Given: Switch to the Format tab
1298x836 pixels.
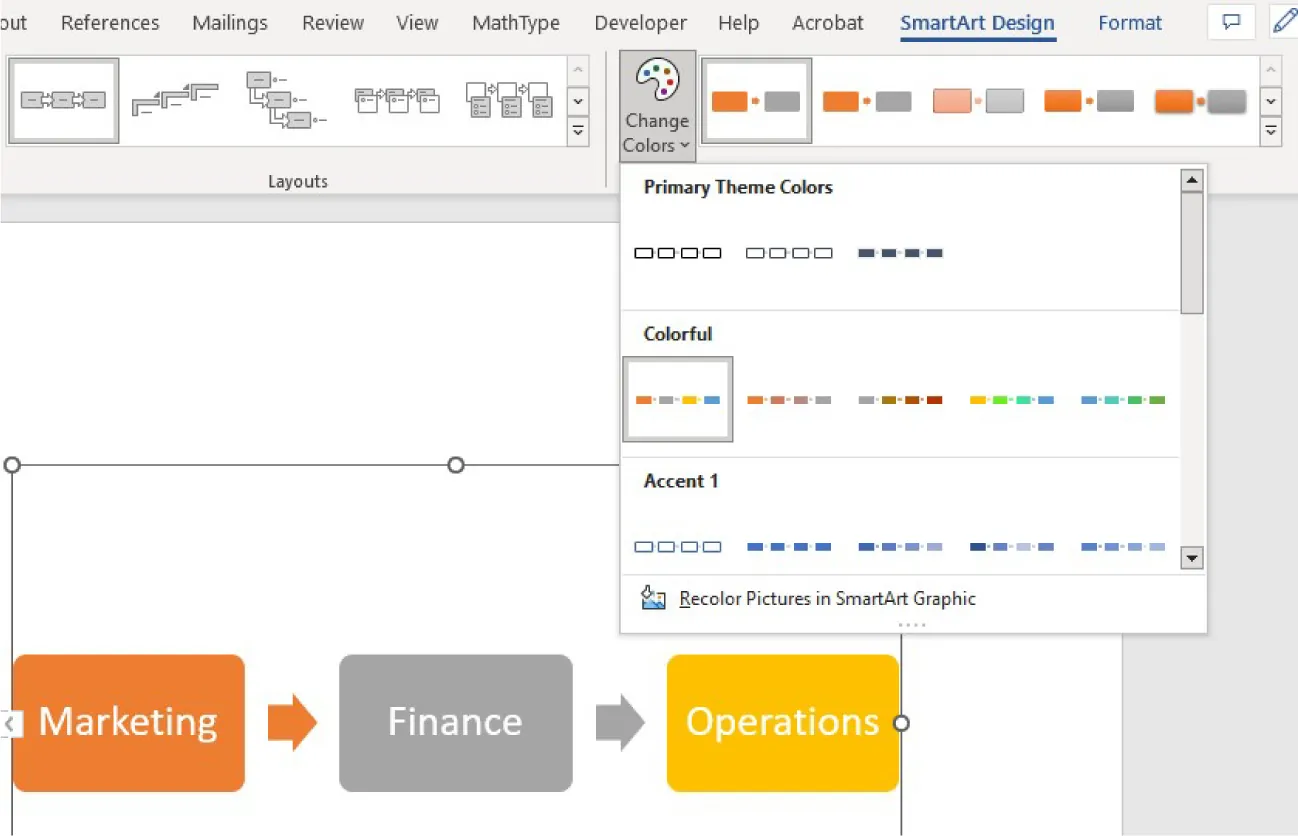Looking at the screenshot, I should (x=1129, y=22).
